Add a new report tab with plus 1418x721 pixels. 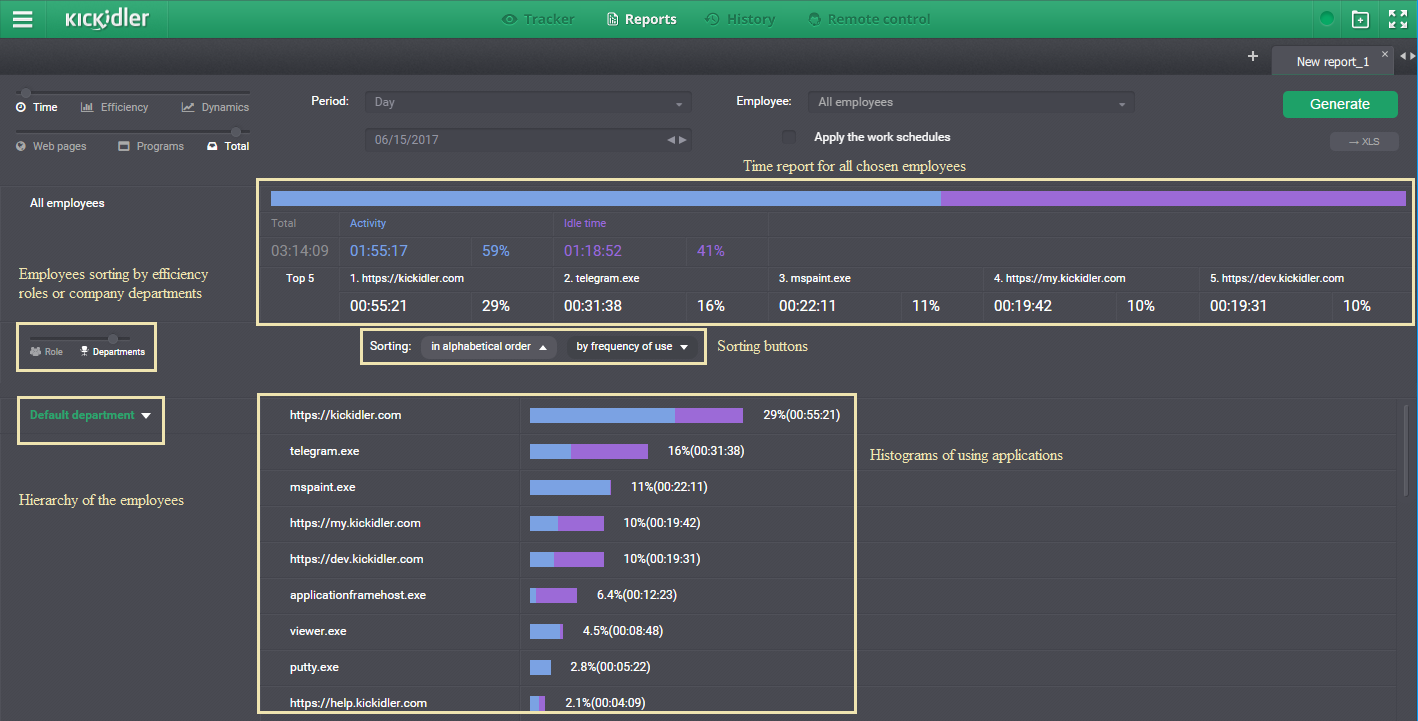tap(1253, 56)
